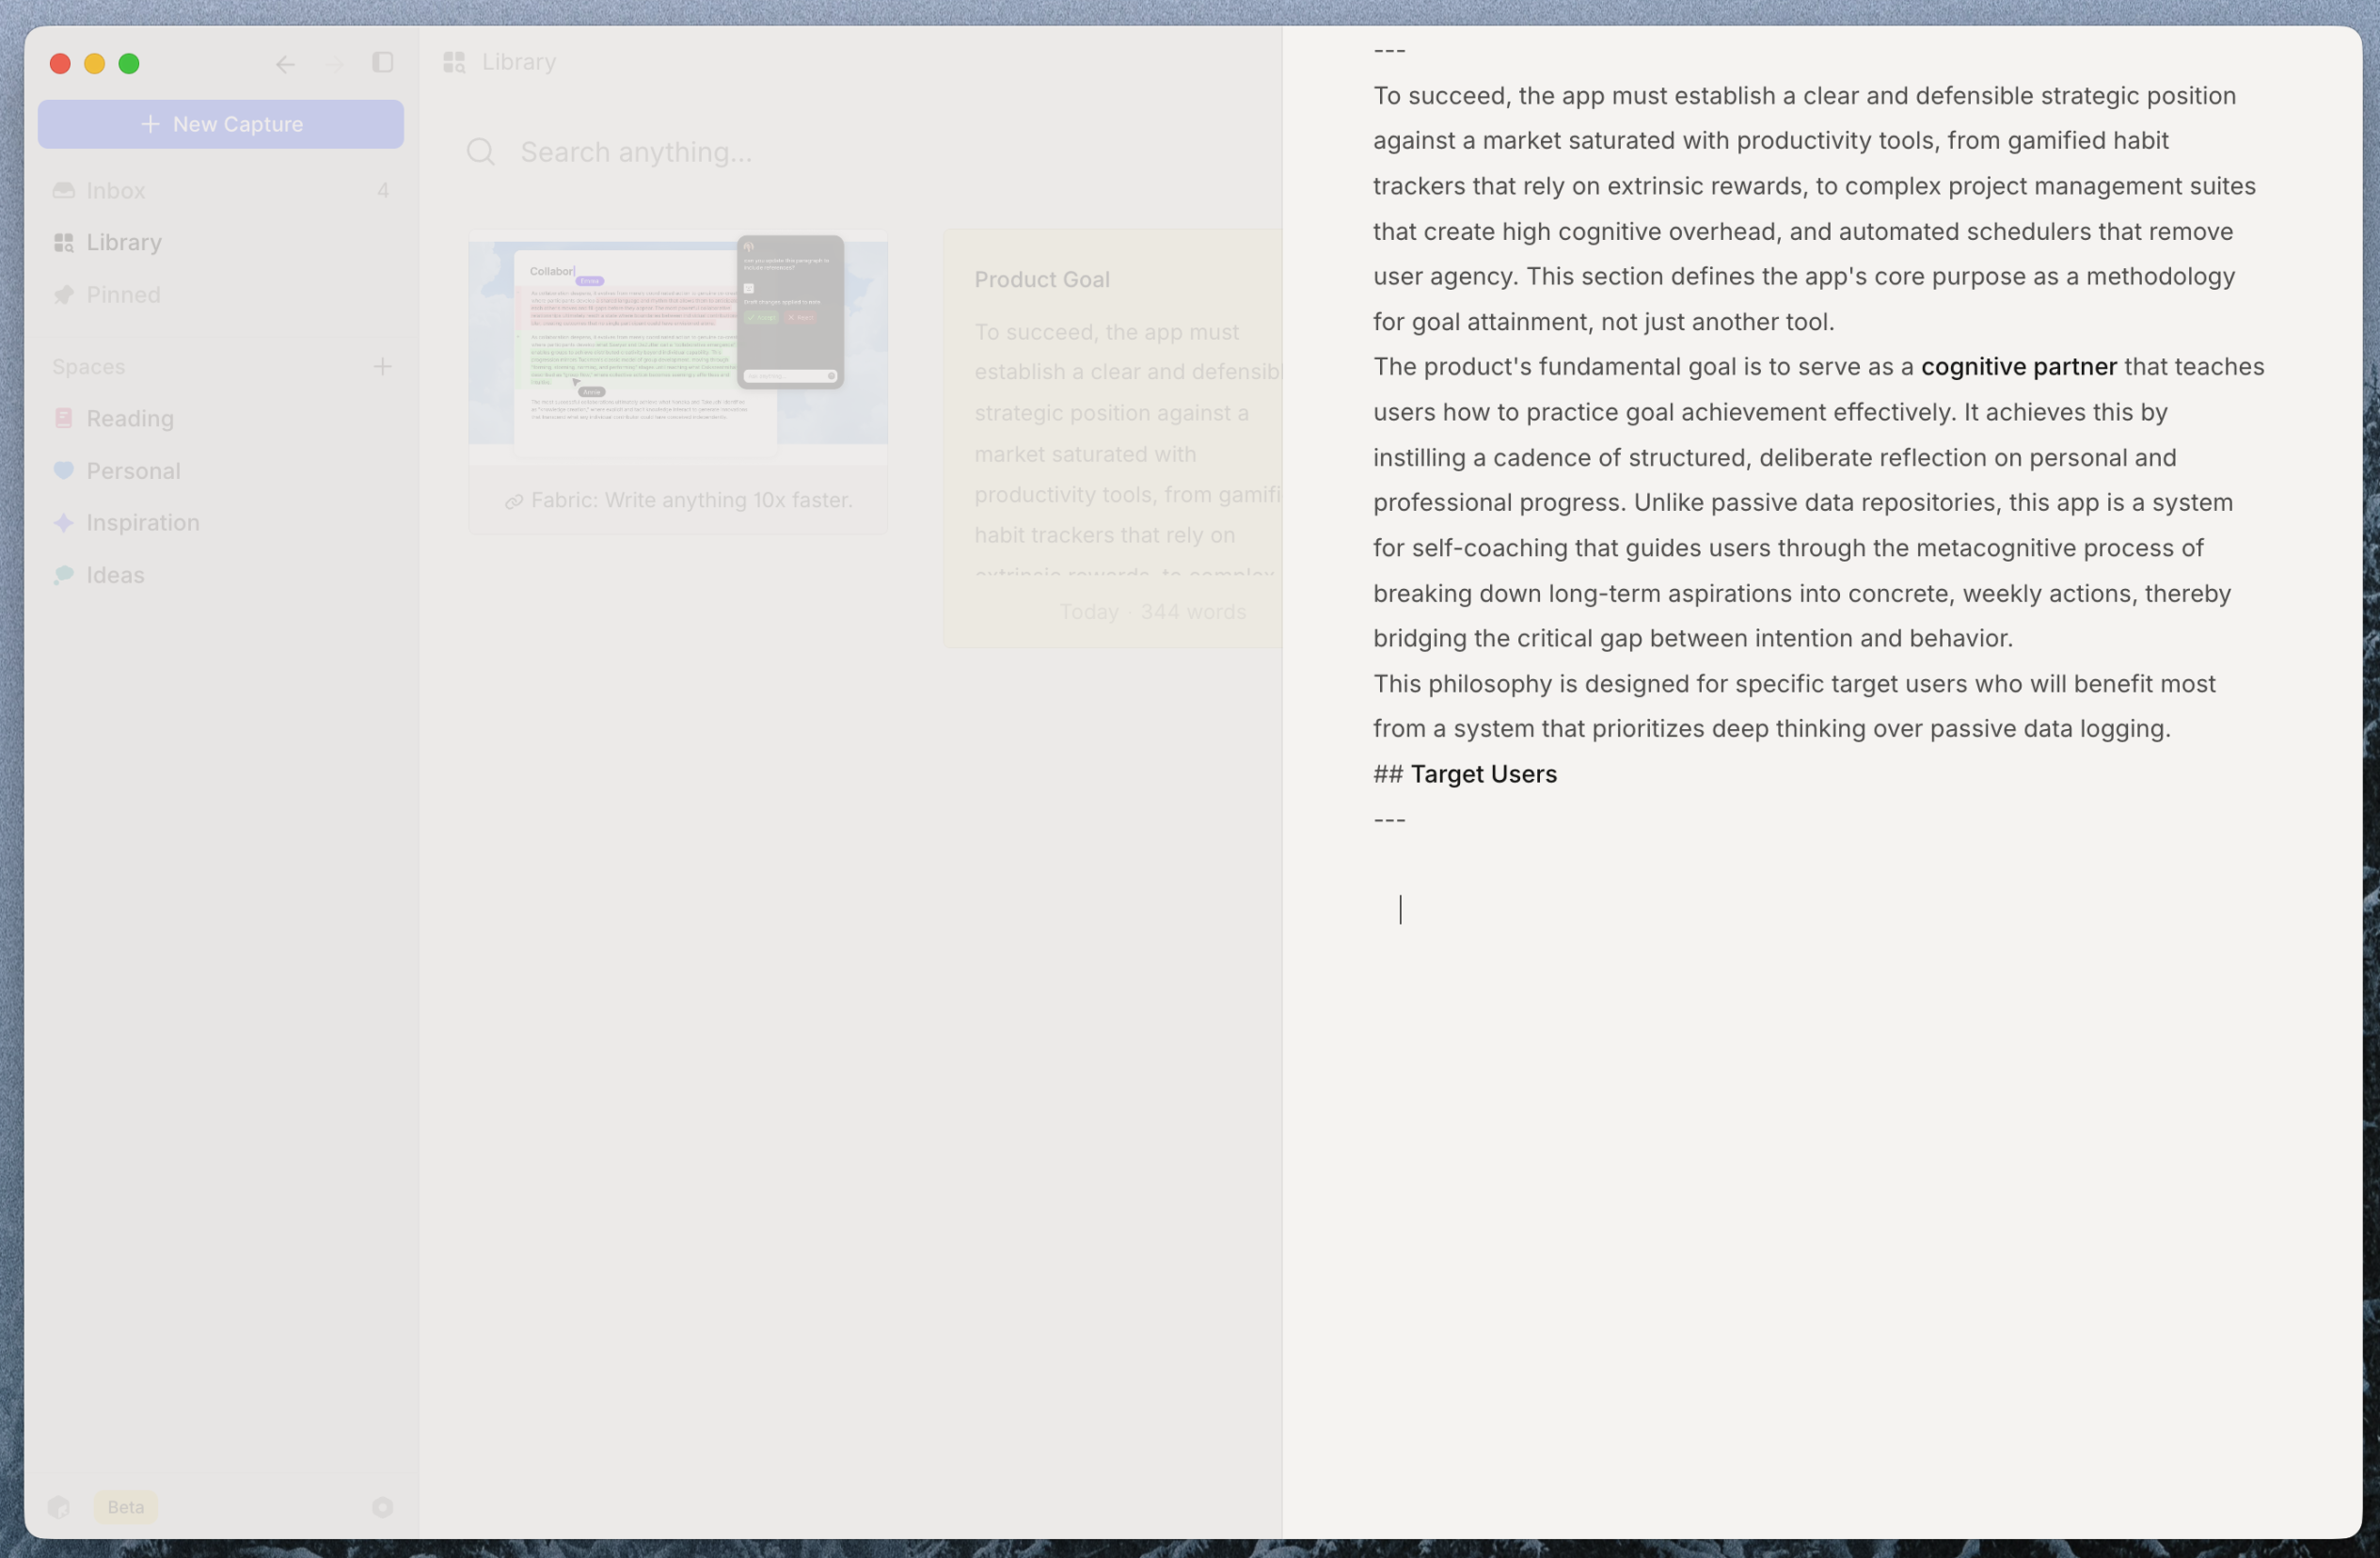Image resolution: width=2380 pixels, height=1558 pixels.
Task: Open the Inbox section
Action: pos(221,190)
